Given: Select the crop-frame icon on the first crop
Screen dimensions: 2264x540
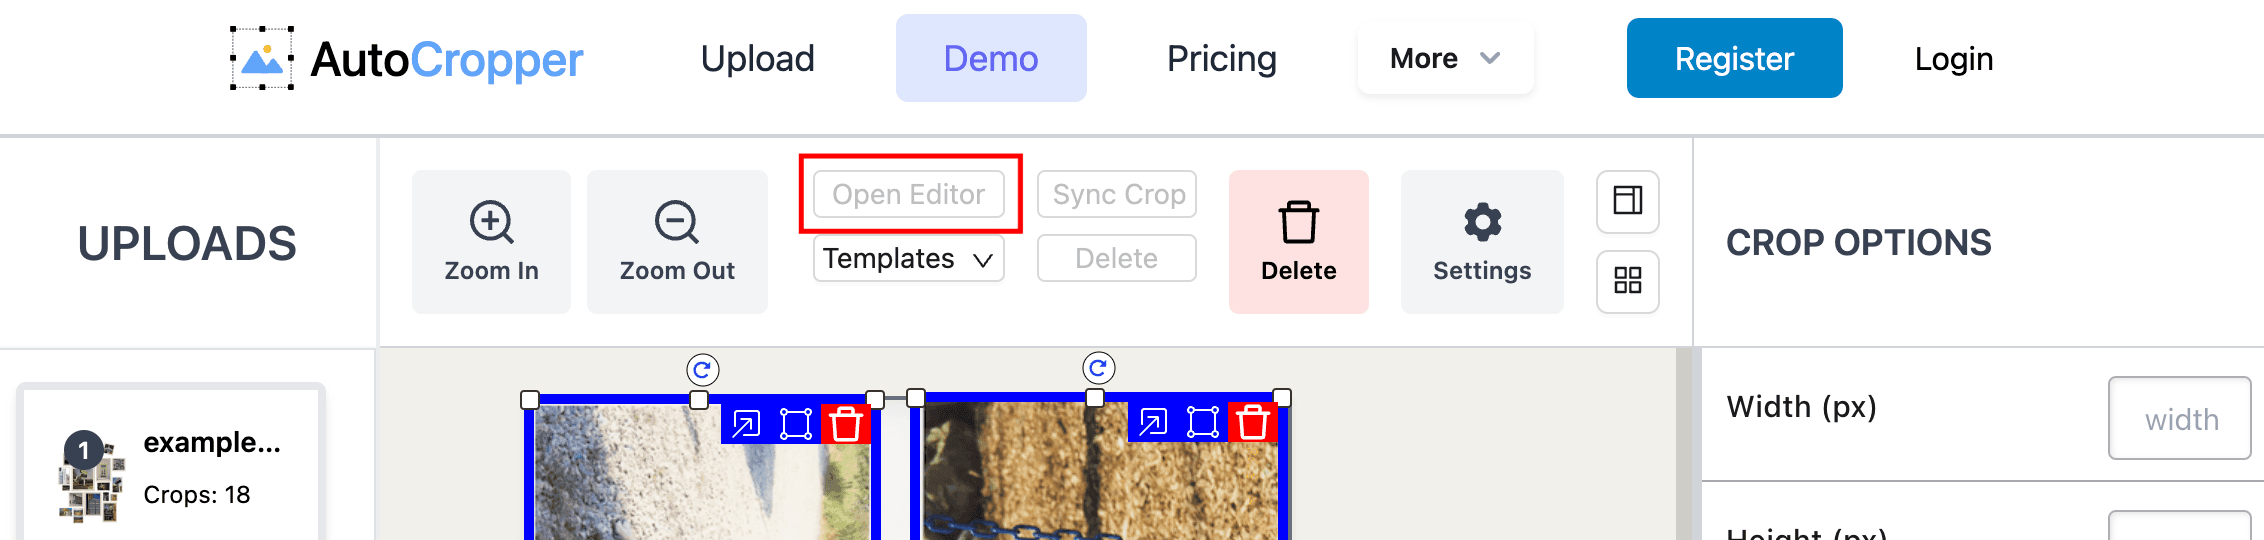Looking at the screenshot, I should coord(796,424).
